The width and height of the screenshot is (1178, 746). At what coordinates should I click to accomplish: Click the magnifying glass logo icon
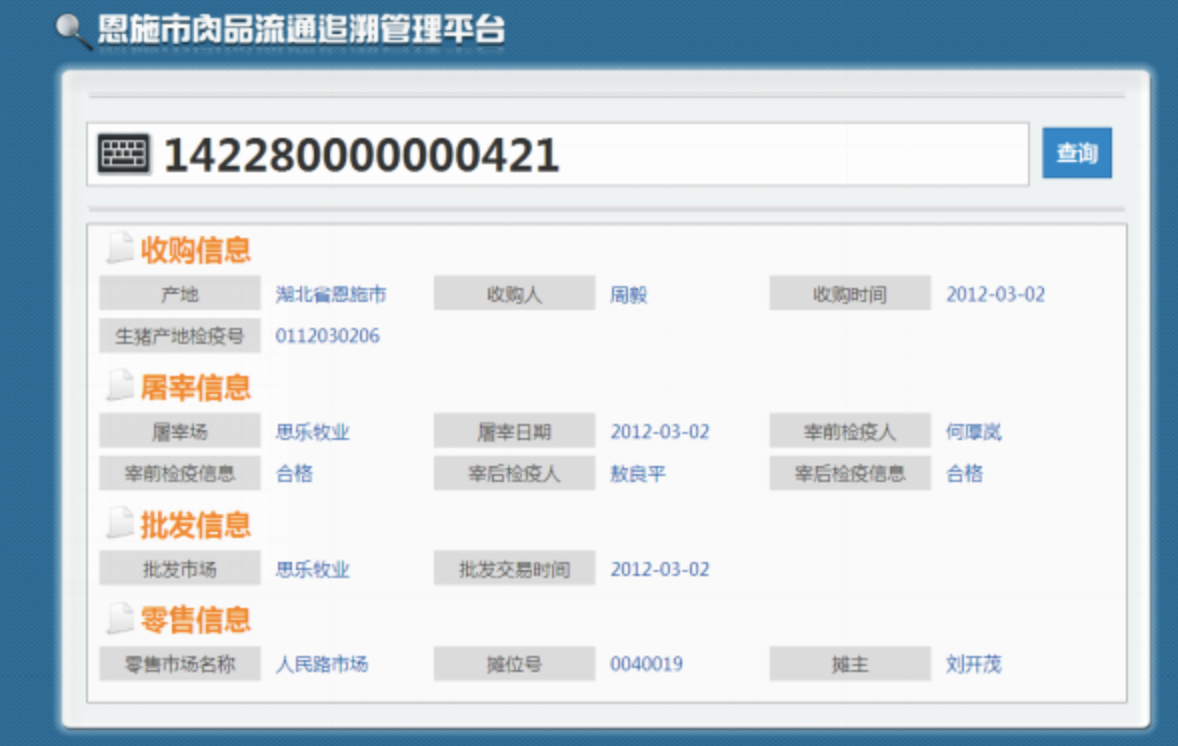click(x=72, y=31)
